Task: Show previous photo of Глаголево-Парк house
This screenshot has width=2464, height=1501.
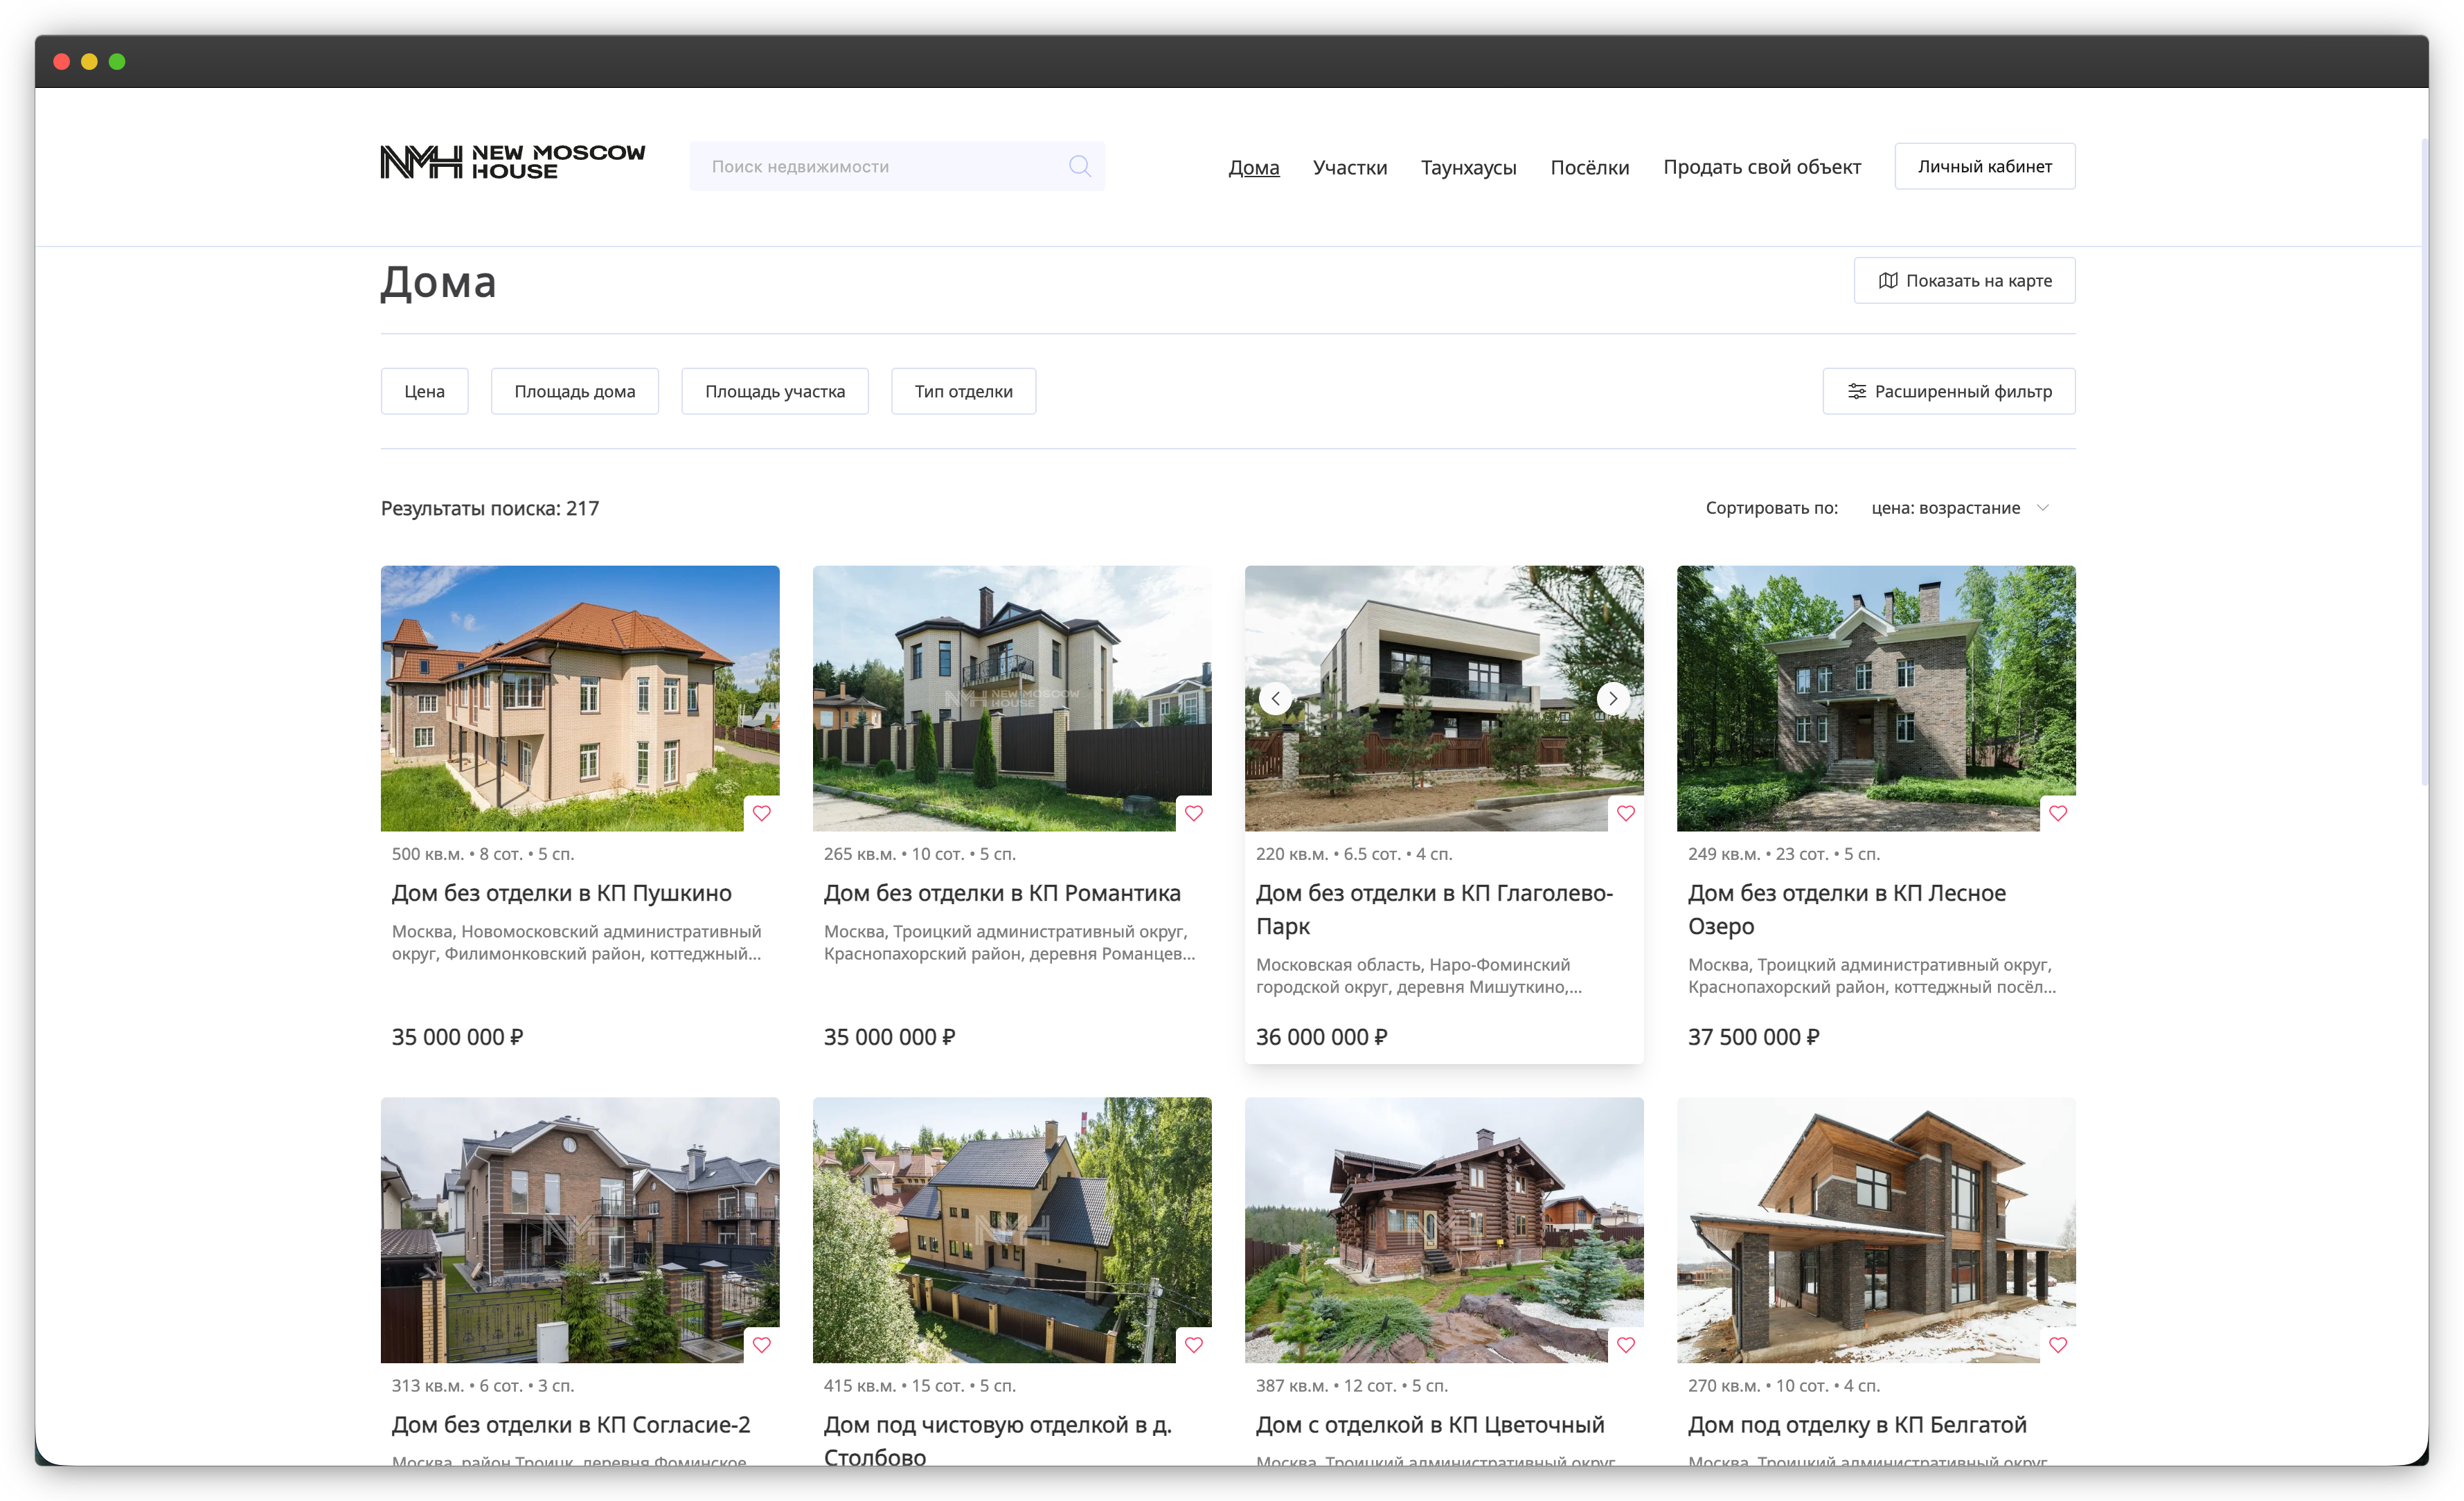Action: coord(1276,699)
